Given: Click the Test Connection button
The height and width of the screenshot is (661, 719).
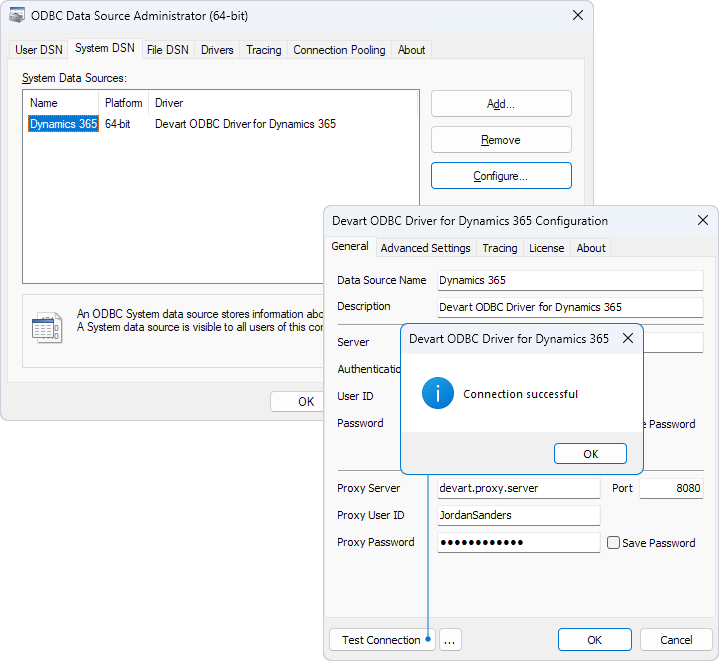Looking at the screenshot, I should (382, 640).
